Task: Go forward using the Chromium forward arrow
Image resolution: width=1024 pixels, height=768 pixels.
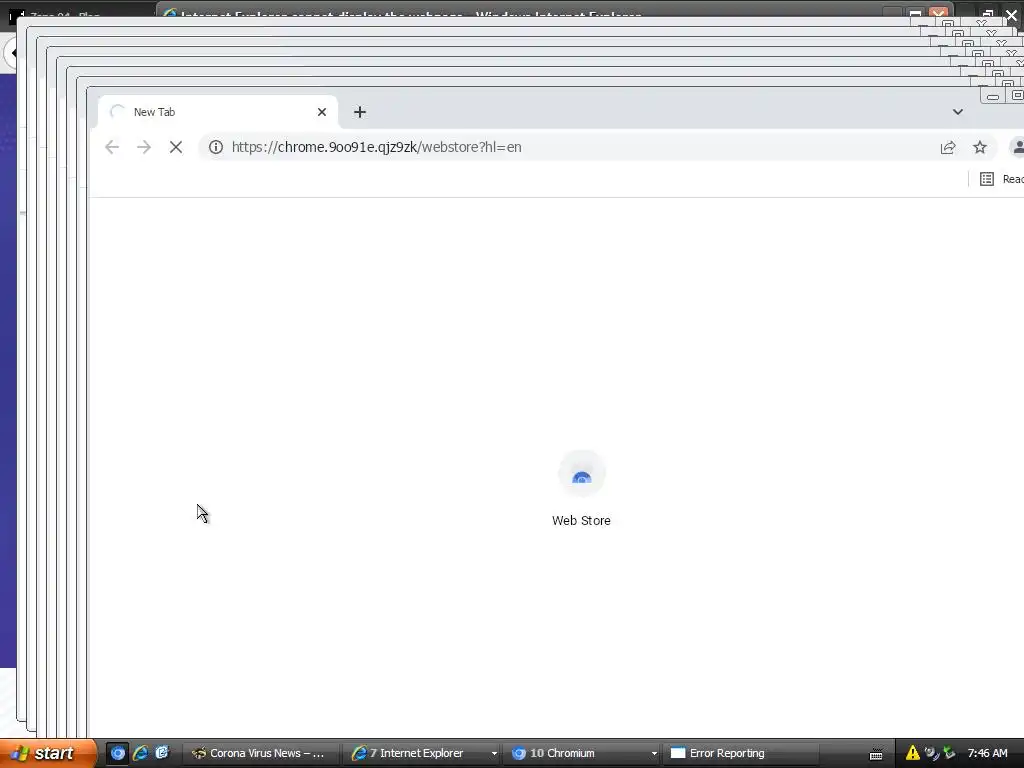Action: click(144, 147)
